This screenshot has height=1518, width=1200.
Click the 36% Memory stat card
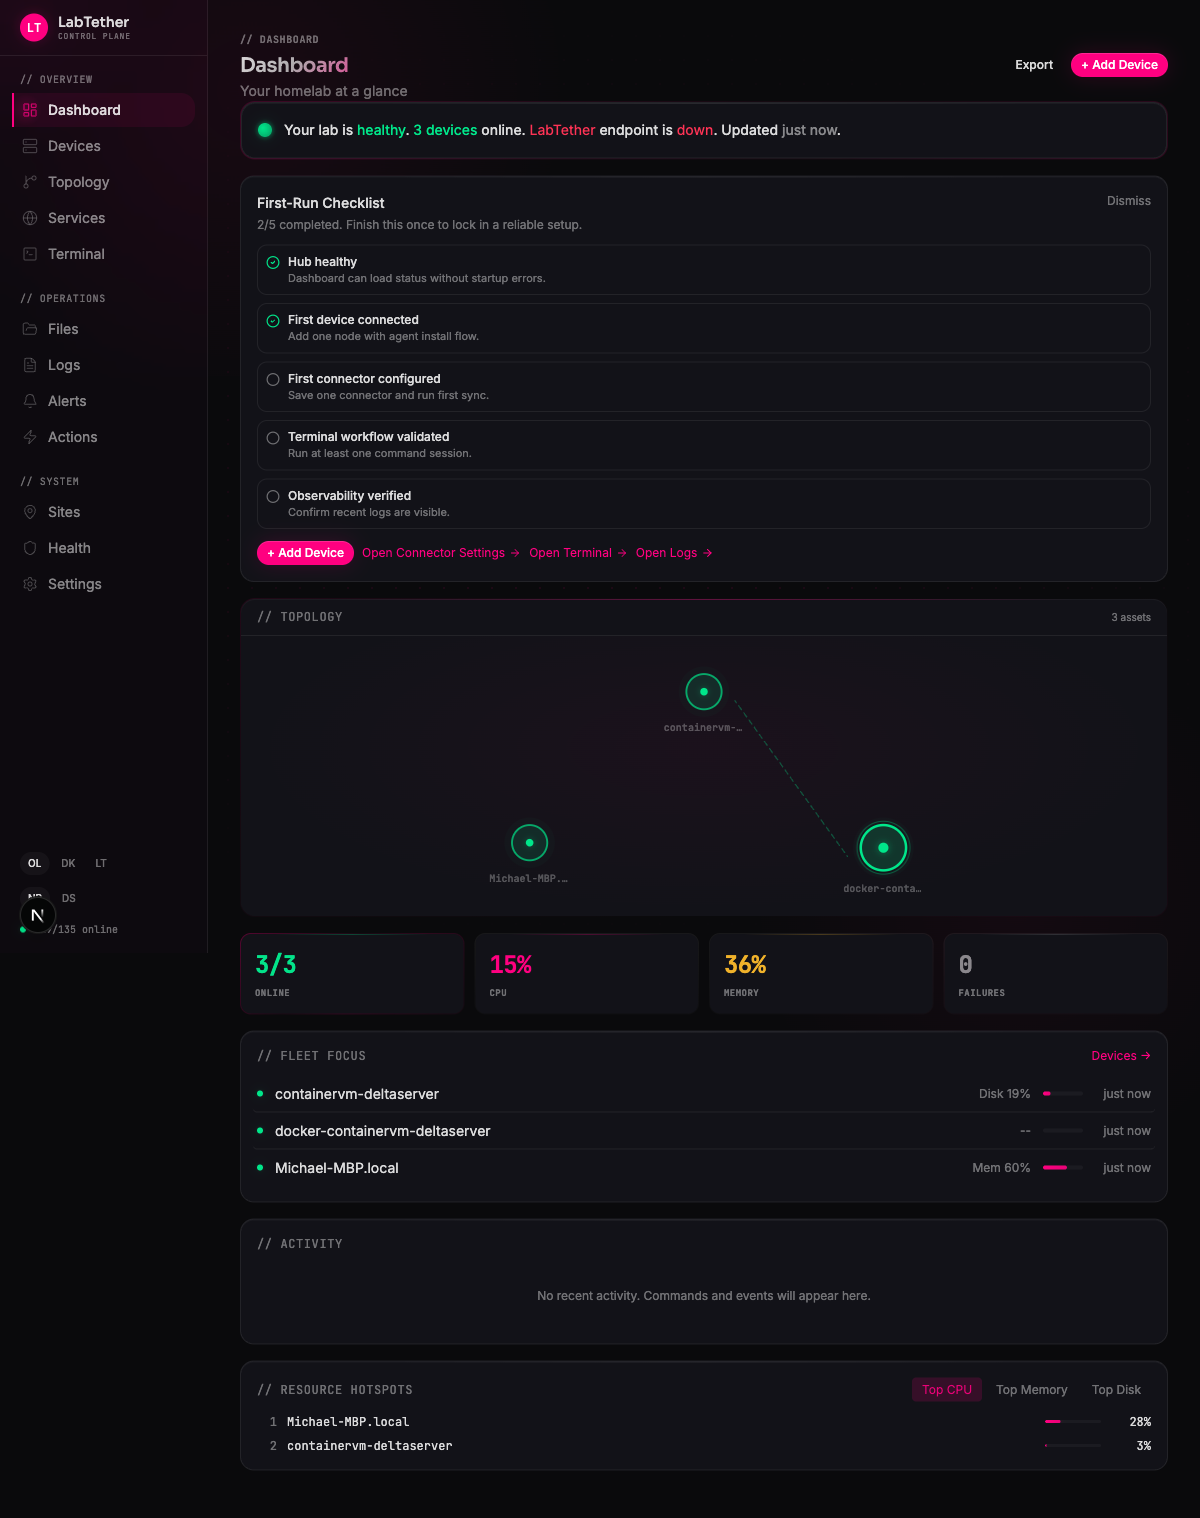point(821,974)
